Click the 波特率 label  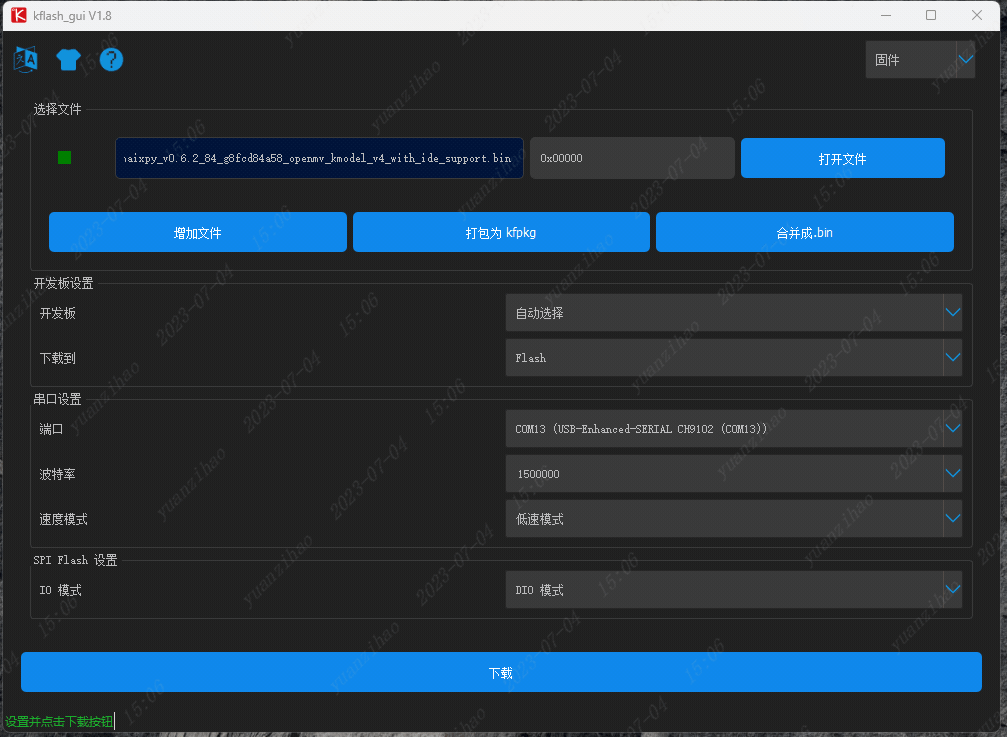click(57, 474)
